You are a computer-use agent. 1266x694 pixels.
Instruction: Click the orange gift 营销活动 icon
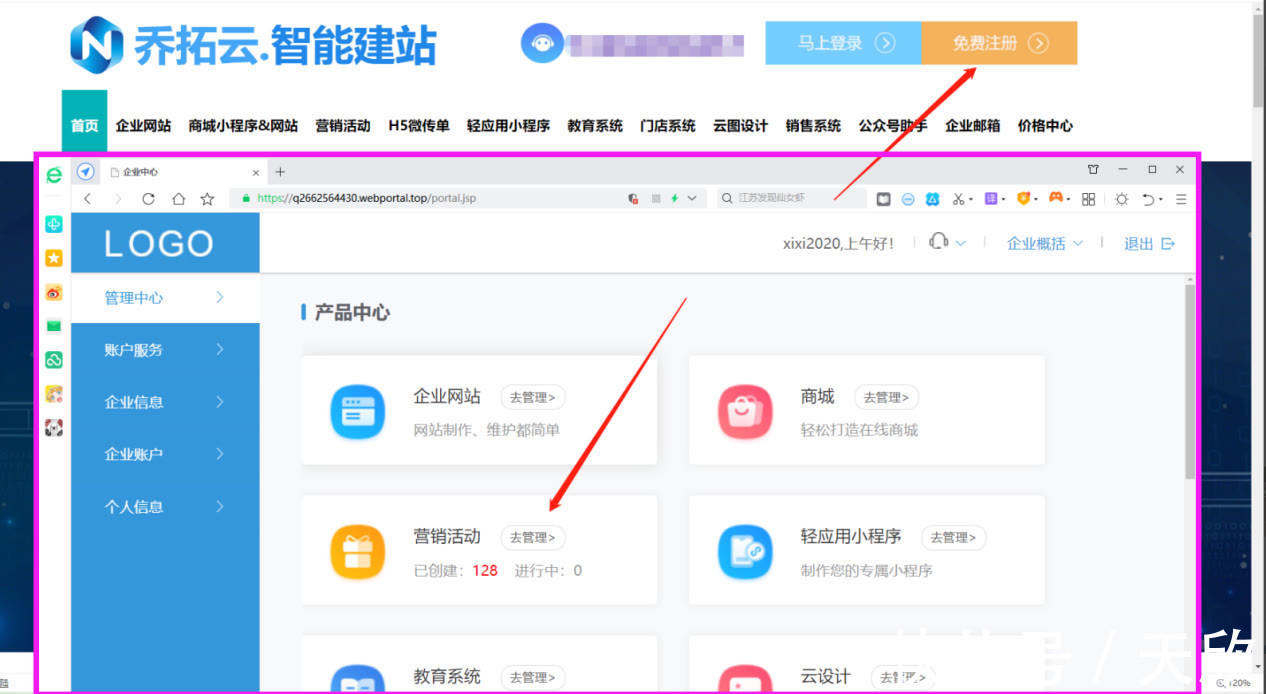pos(358,552)
